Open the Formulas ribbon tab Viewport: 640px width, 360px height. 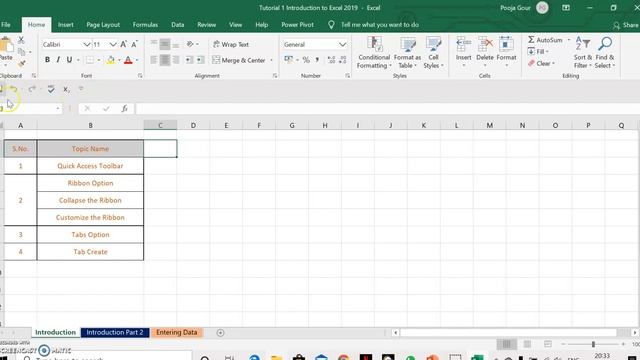pyautogui.click(x=145, y=25)
